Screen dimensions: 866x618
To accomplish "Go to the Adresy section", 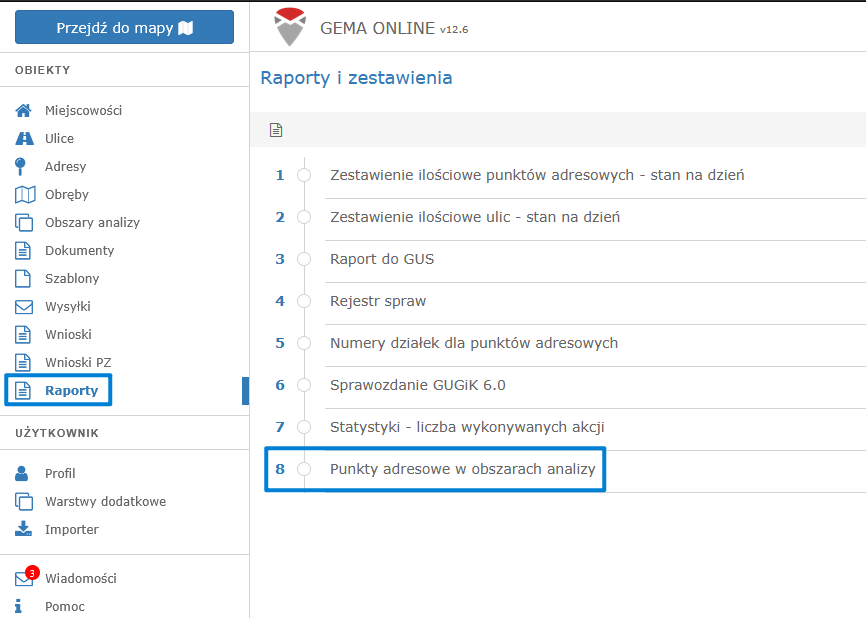I will (x=65, y=166).
